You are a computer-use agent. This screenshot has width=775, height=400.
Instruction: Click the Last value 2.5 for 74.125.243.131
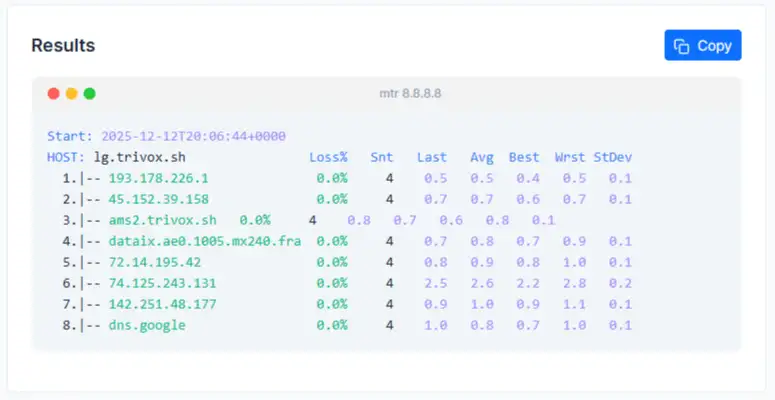[435, 283]
